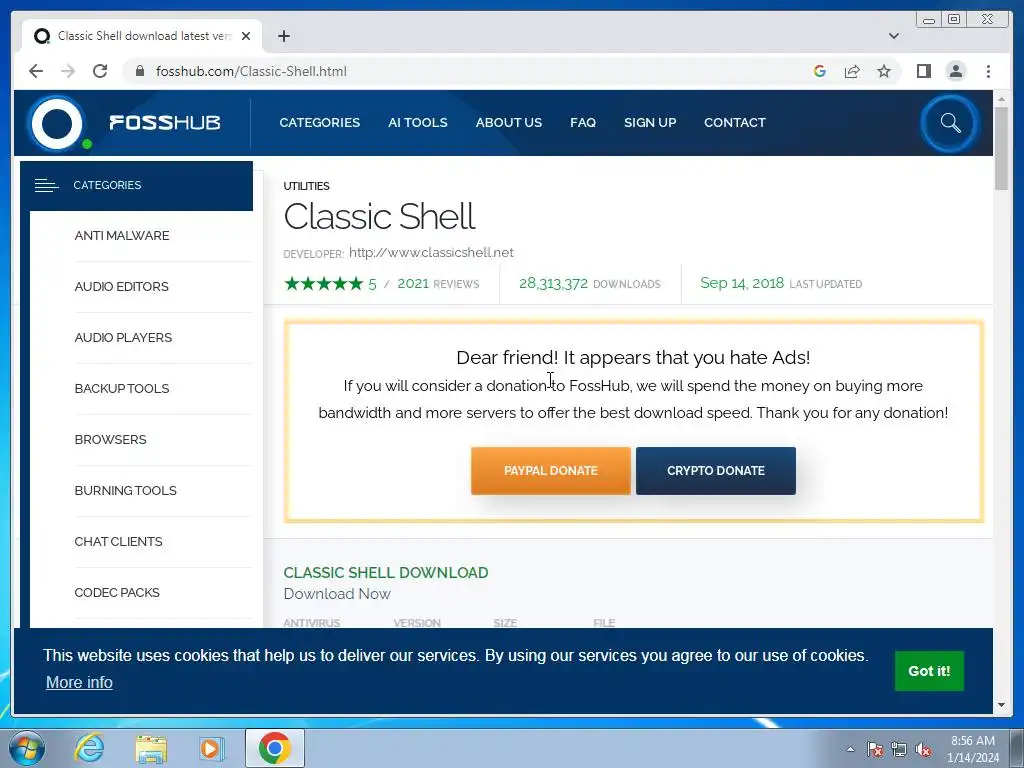Click the Classic Shell Download heading
Image resolution: width=1024 pixels, height=768 pixels.
click(386, 573)
